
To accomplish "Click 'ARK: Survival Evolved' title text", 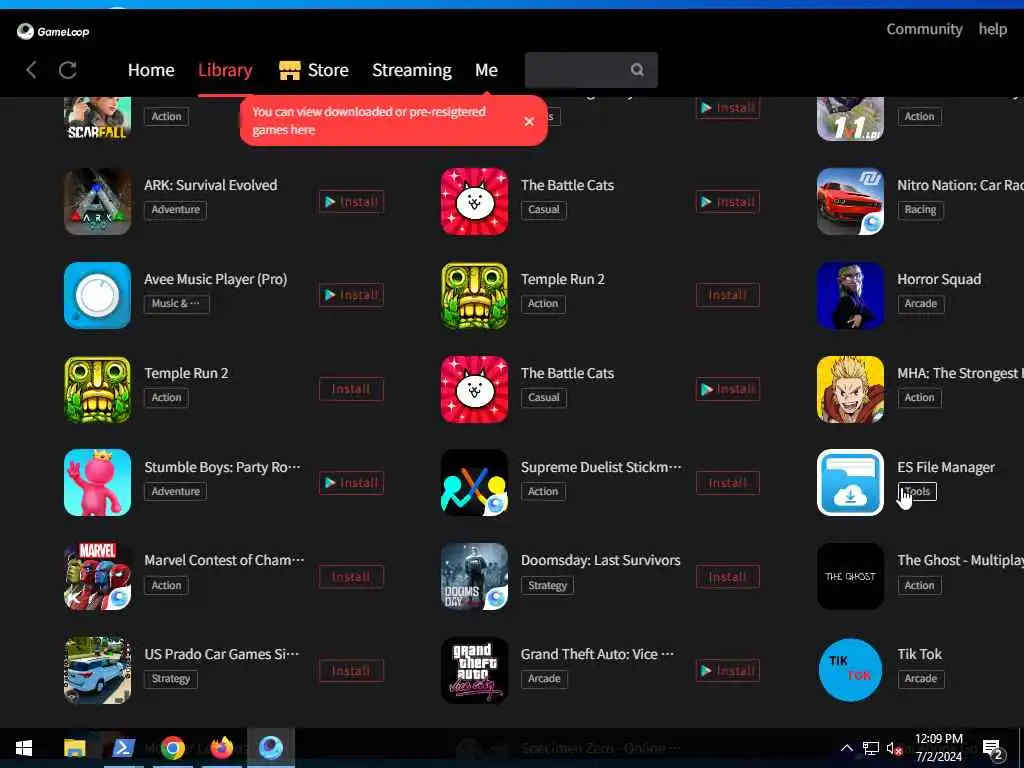I will 210,185.
